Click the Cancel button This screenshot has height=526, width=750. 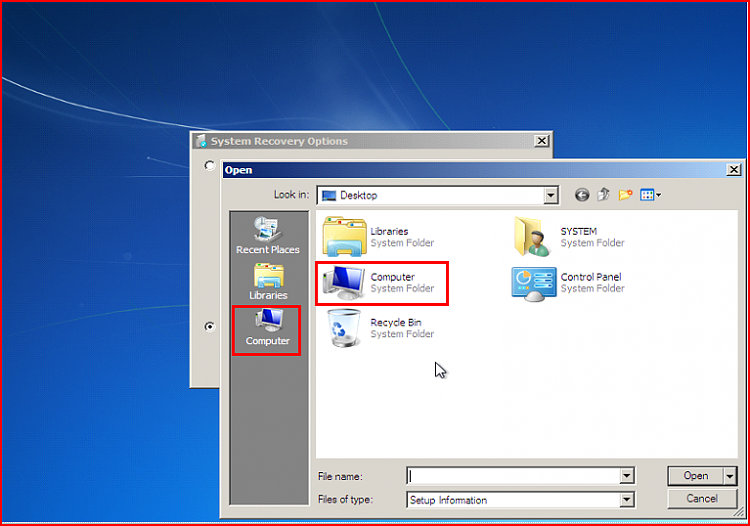click(x=702, y=499)
